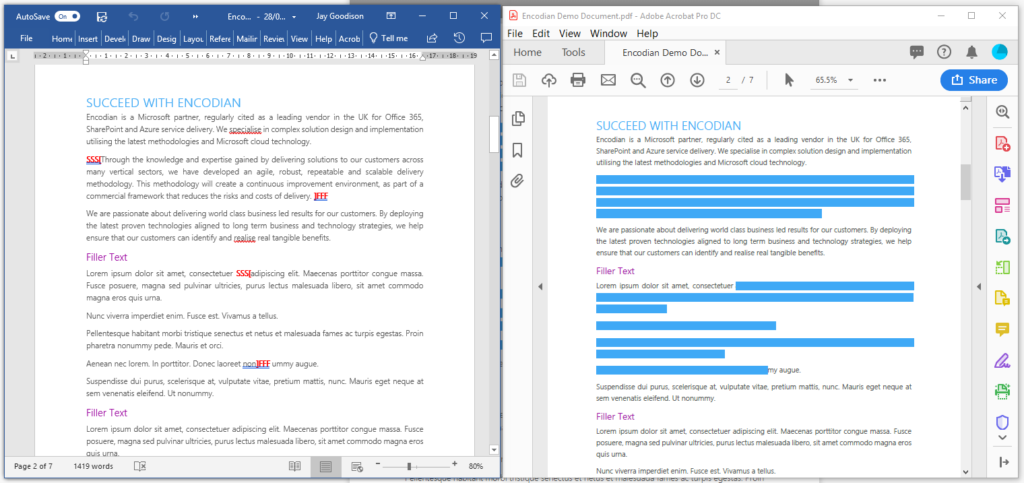Click Export PDF tool in right pane
Image resolution: width=1024 pixels, height=483 pixels.
click(x=1002, y=174)
